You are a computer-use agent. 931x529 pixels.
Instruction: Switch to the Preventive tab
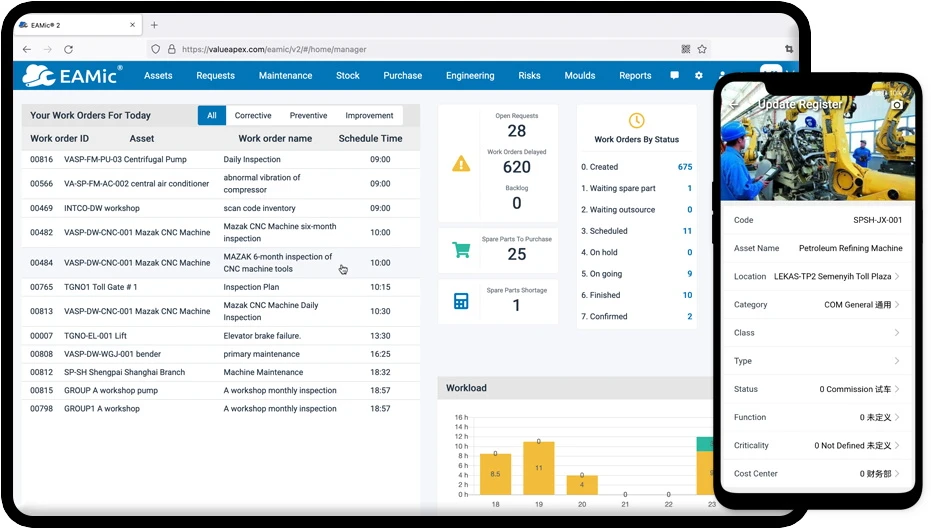tap(308, 116)
